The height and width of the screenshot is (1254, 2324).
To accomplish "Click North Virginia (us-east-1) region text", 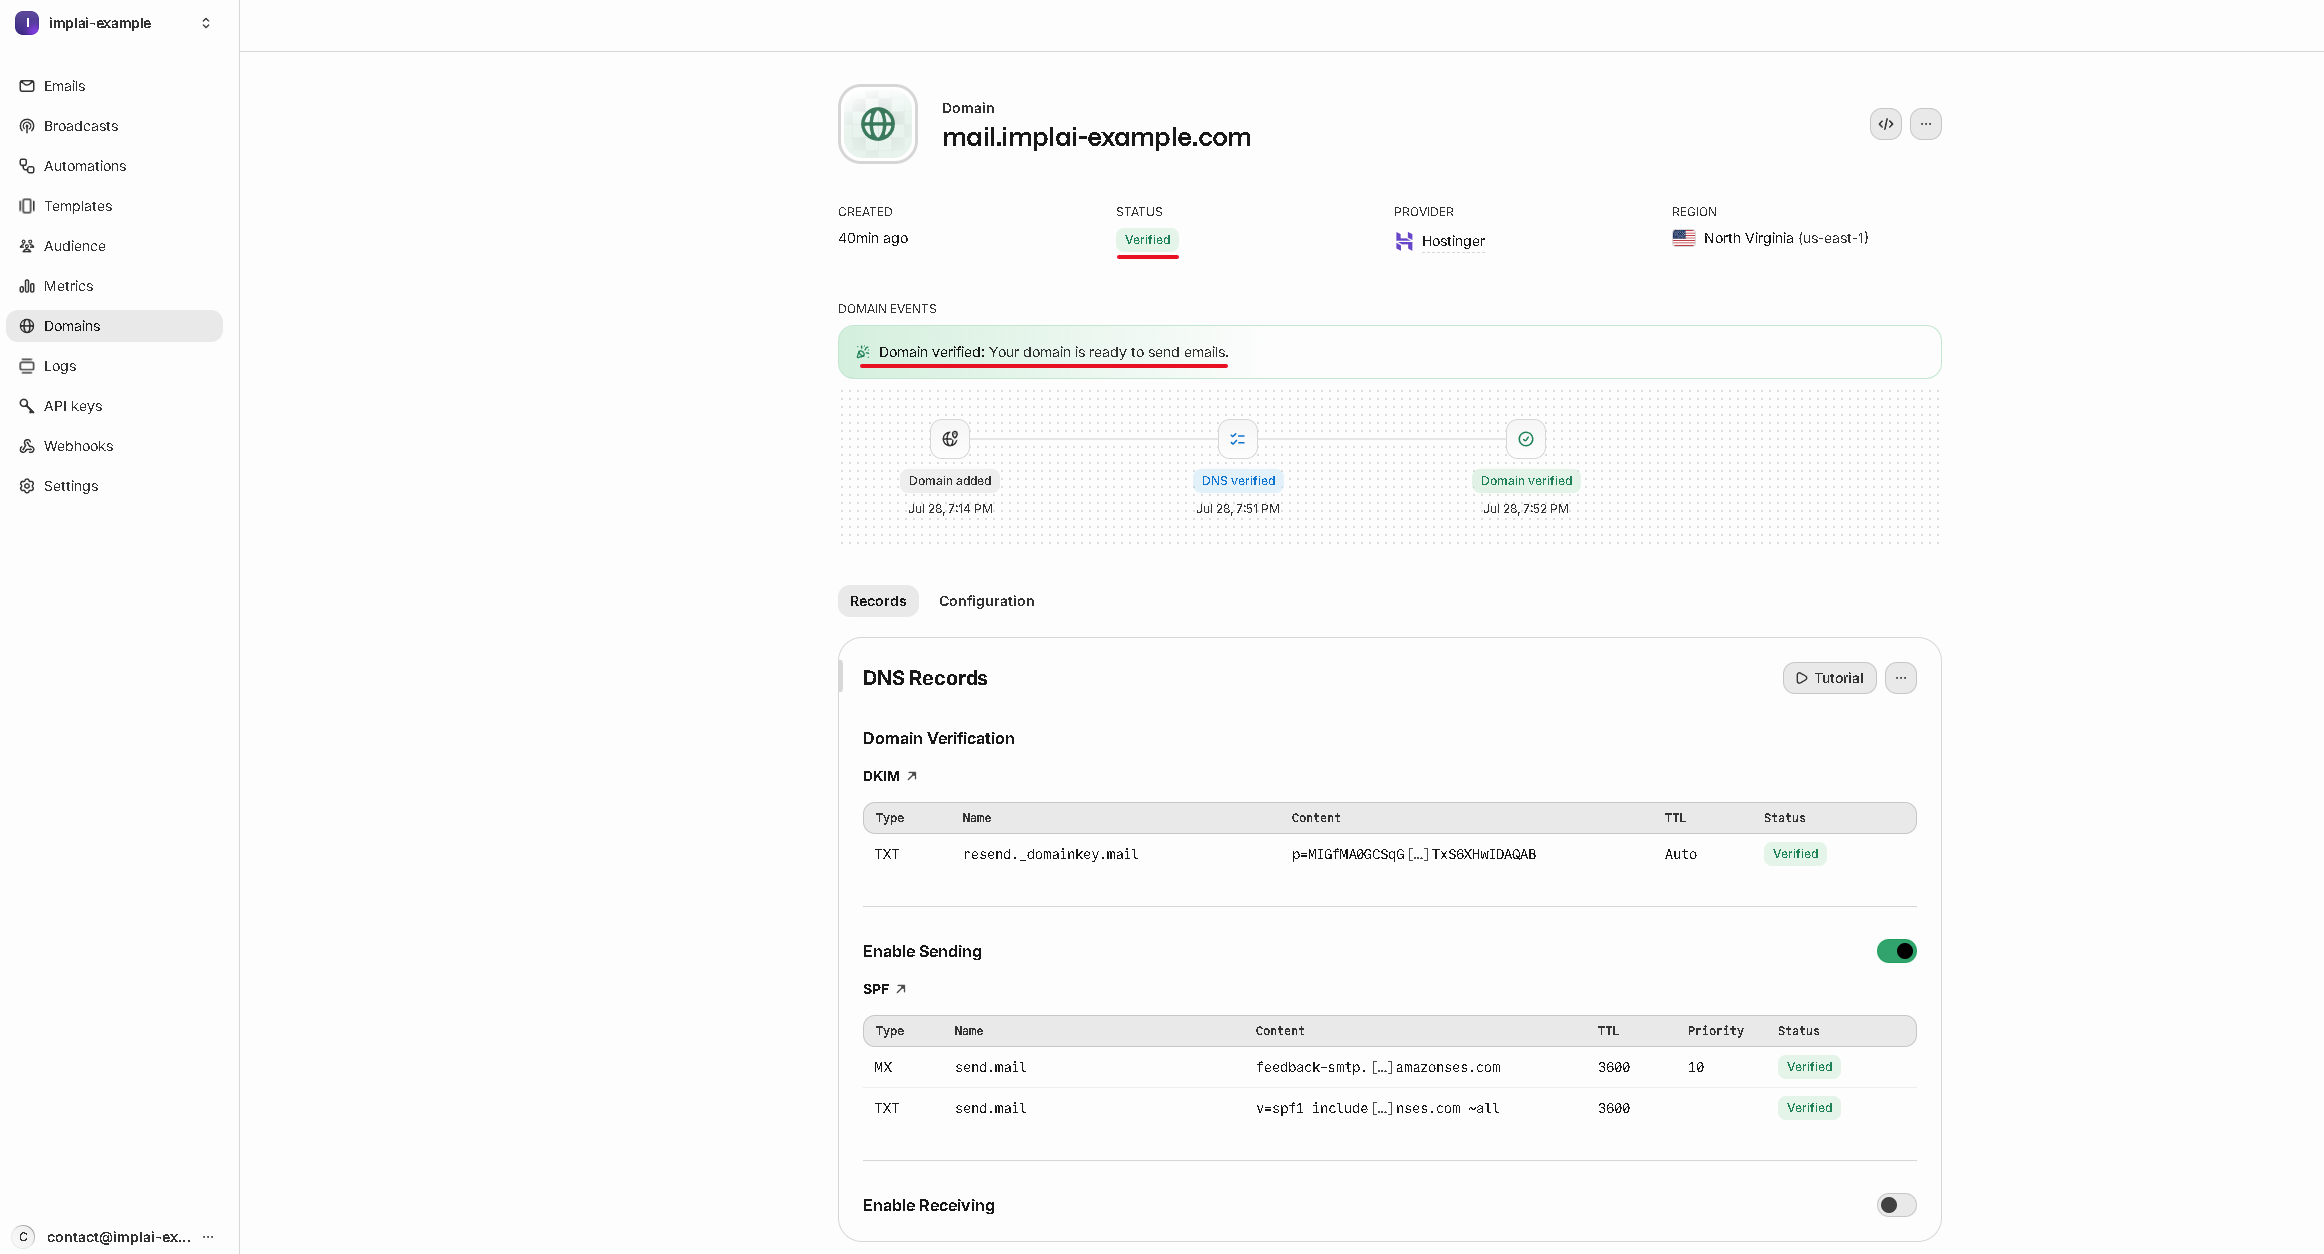I will [x=1786, y=238].
